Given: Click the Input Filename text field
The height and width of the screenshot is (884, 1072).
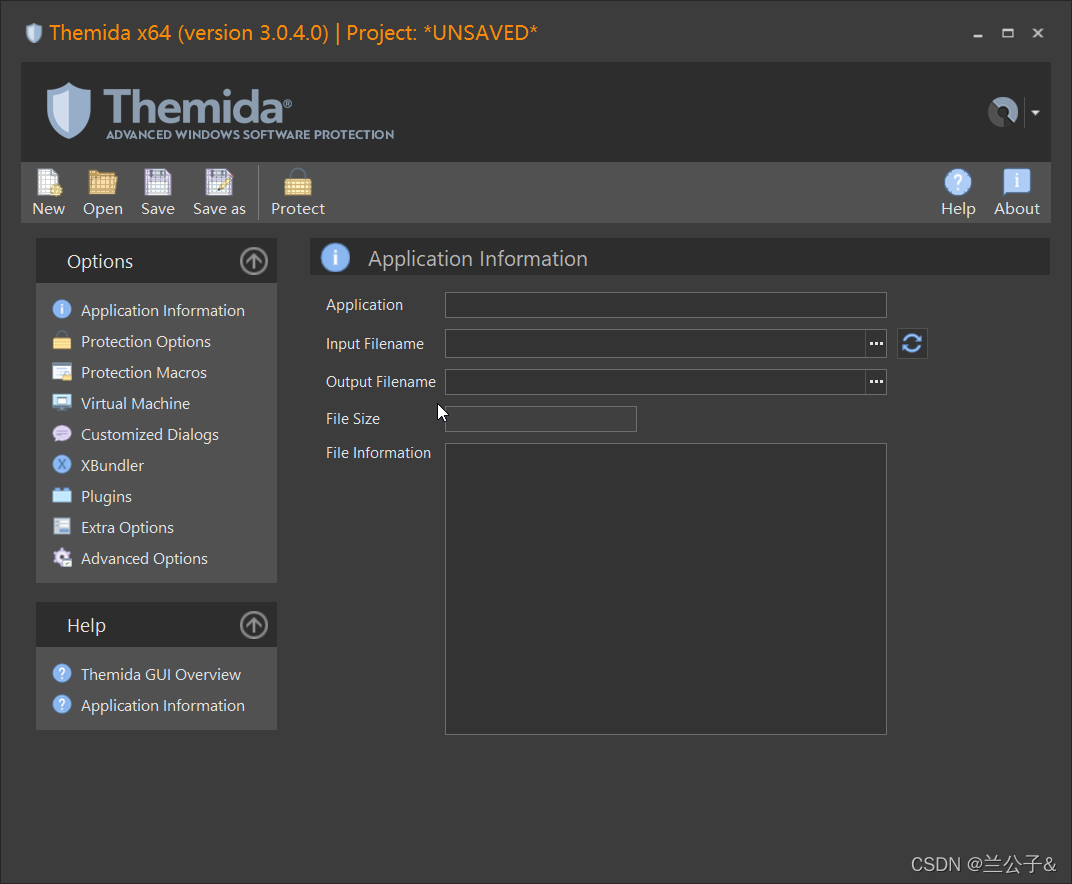Looking at the screenshot, I should coord(655,343).
